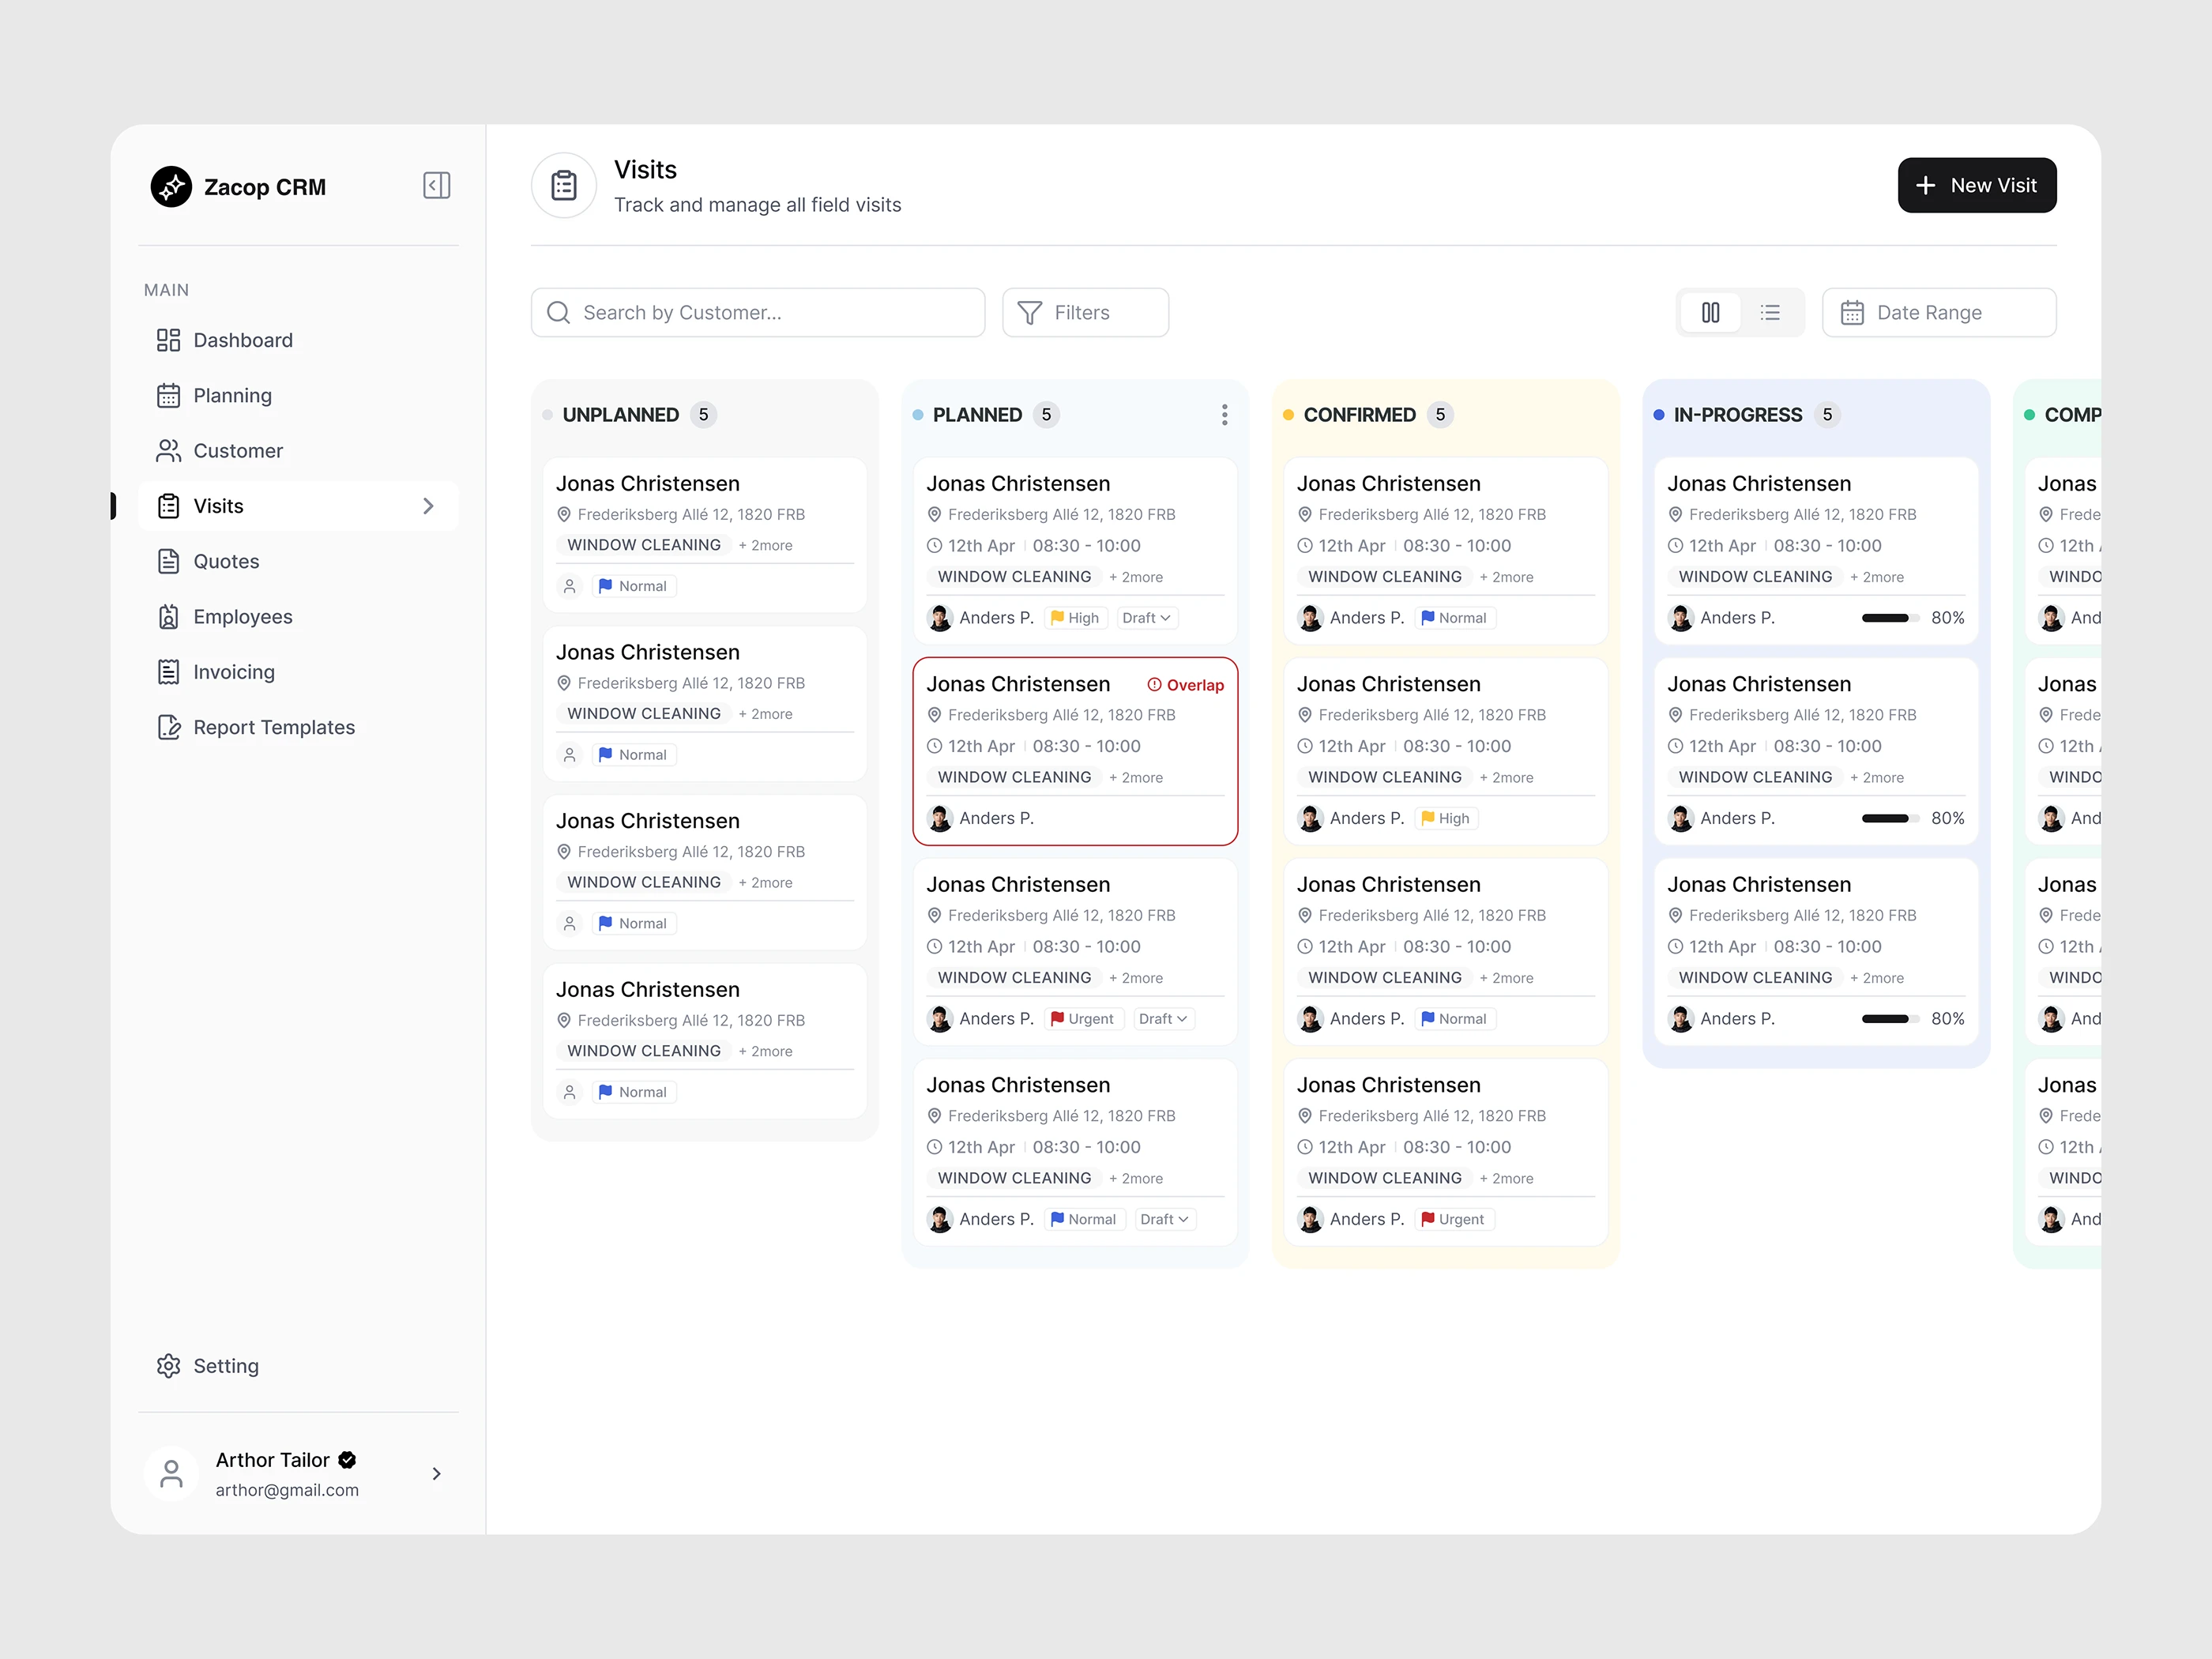Viewport: 2212px width, 1659px height.
Task: Expand the Visits menu chevron
Action: (428, 506)
